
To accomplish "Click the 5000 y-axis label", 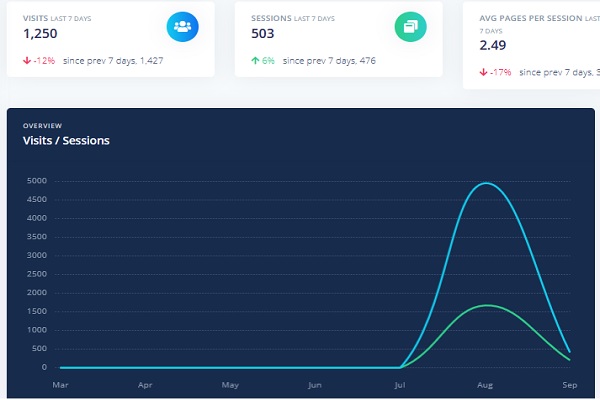I will [x=37, y=181].
